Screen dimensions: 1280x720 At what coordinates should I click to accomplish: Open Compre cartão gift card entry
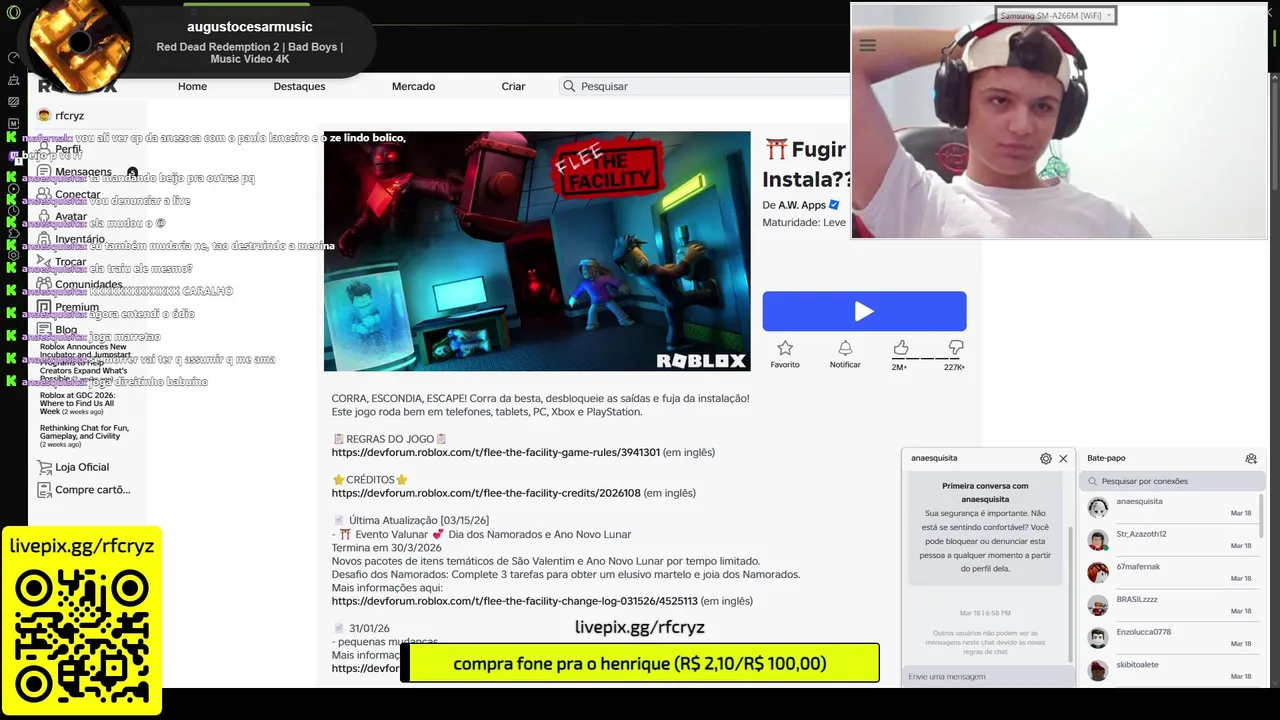[x=84, y=490]
